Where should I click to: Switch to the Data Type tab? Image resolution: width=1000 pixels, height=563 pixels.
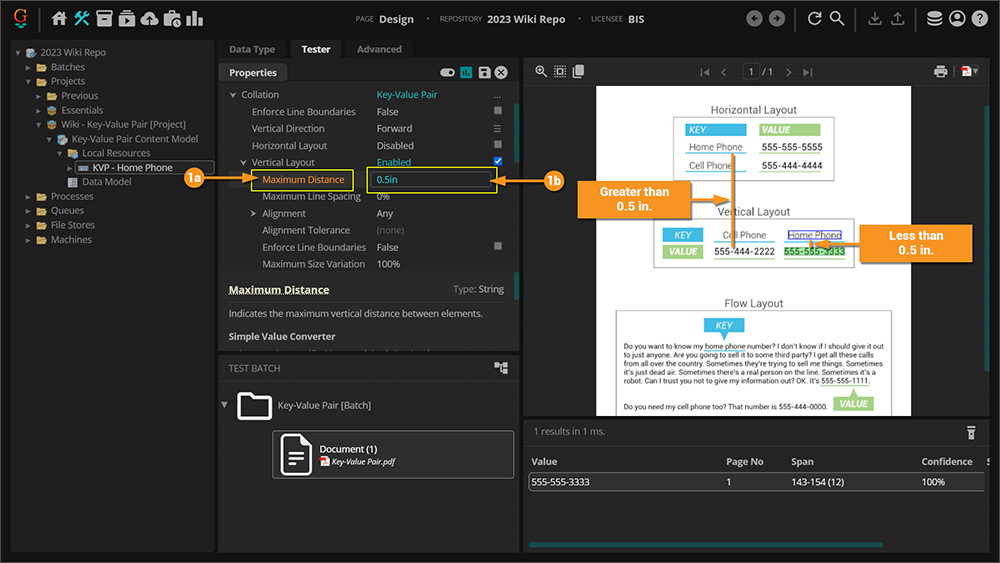pos(251,49)
